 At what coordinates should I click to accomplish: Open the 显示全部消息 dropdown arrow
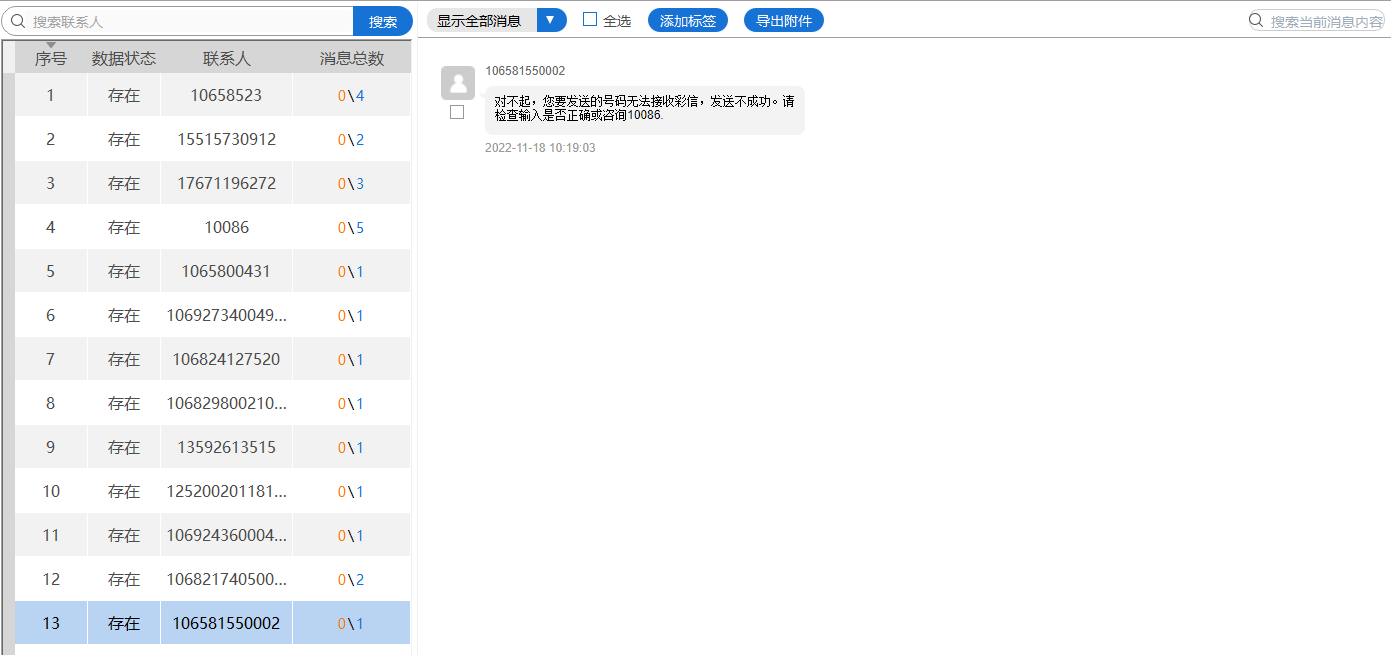[551, 20]
